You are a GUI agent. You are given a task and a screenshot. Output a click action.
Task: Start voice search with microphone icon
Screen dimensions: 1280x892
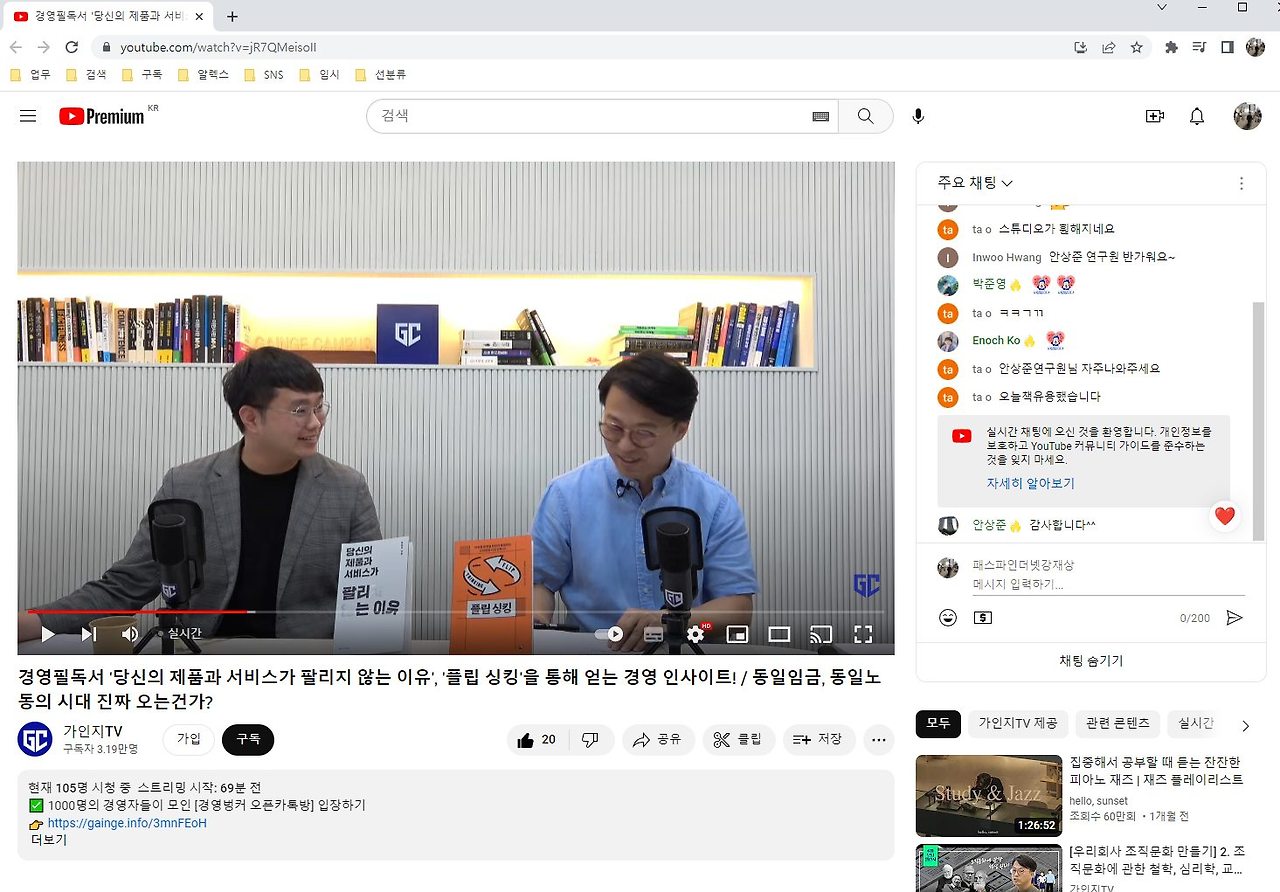point(918,116)
